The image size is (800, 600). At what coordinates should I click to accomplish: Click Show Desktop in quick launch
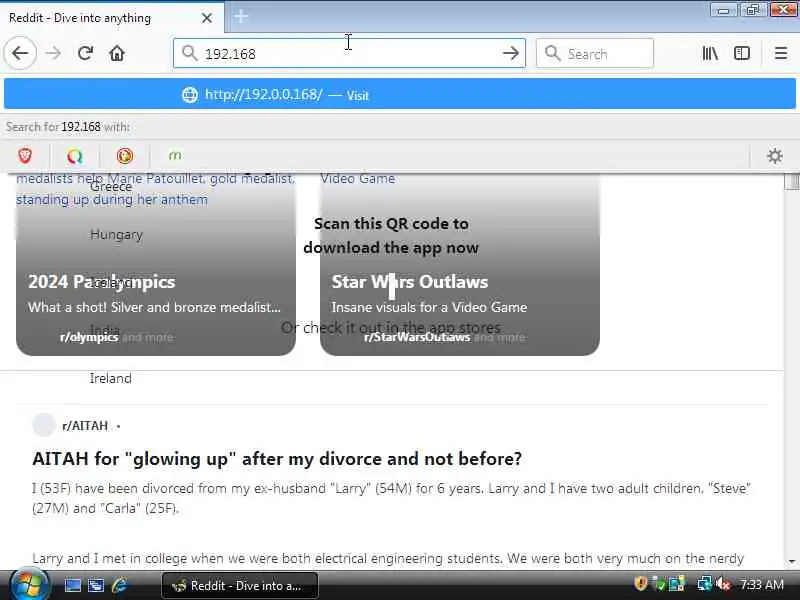[x=72, y=585]
